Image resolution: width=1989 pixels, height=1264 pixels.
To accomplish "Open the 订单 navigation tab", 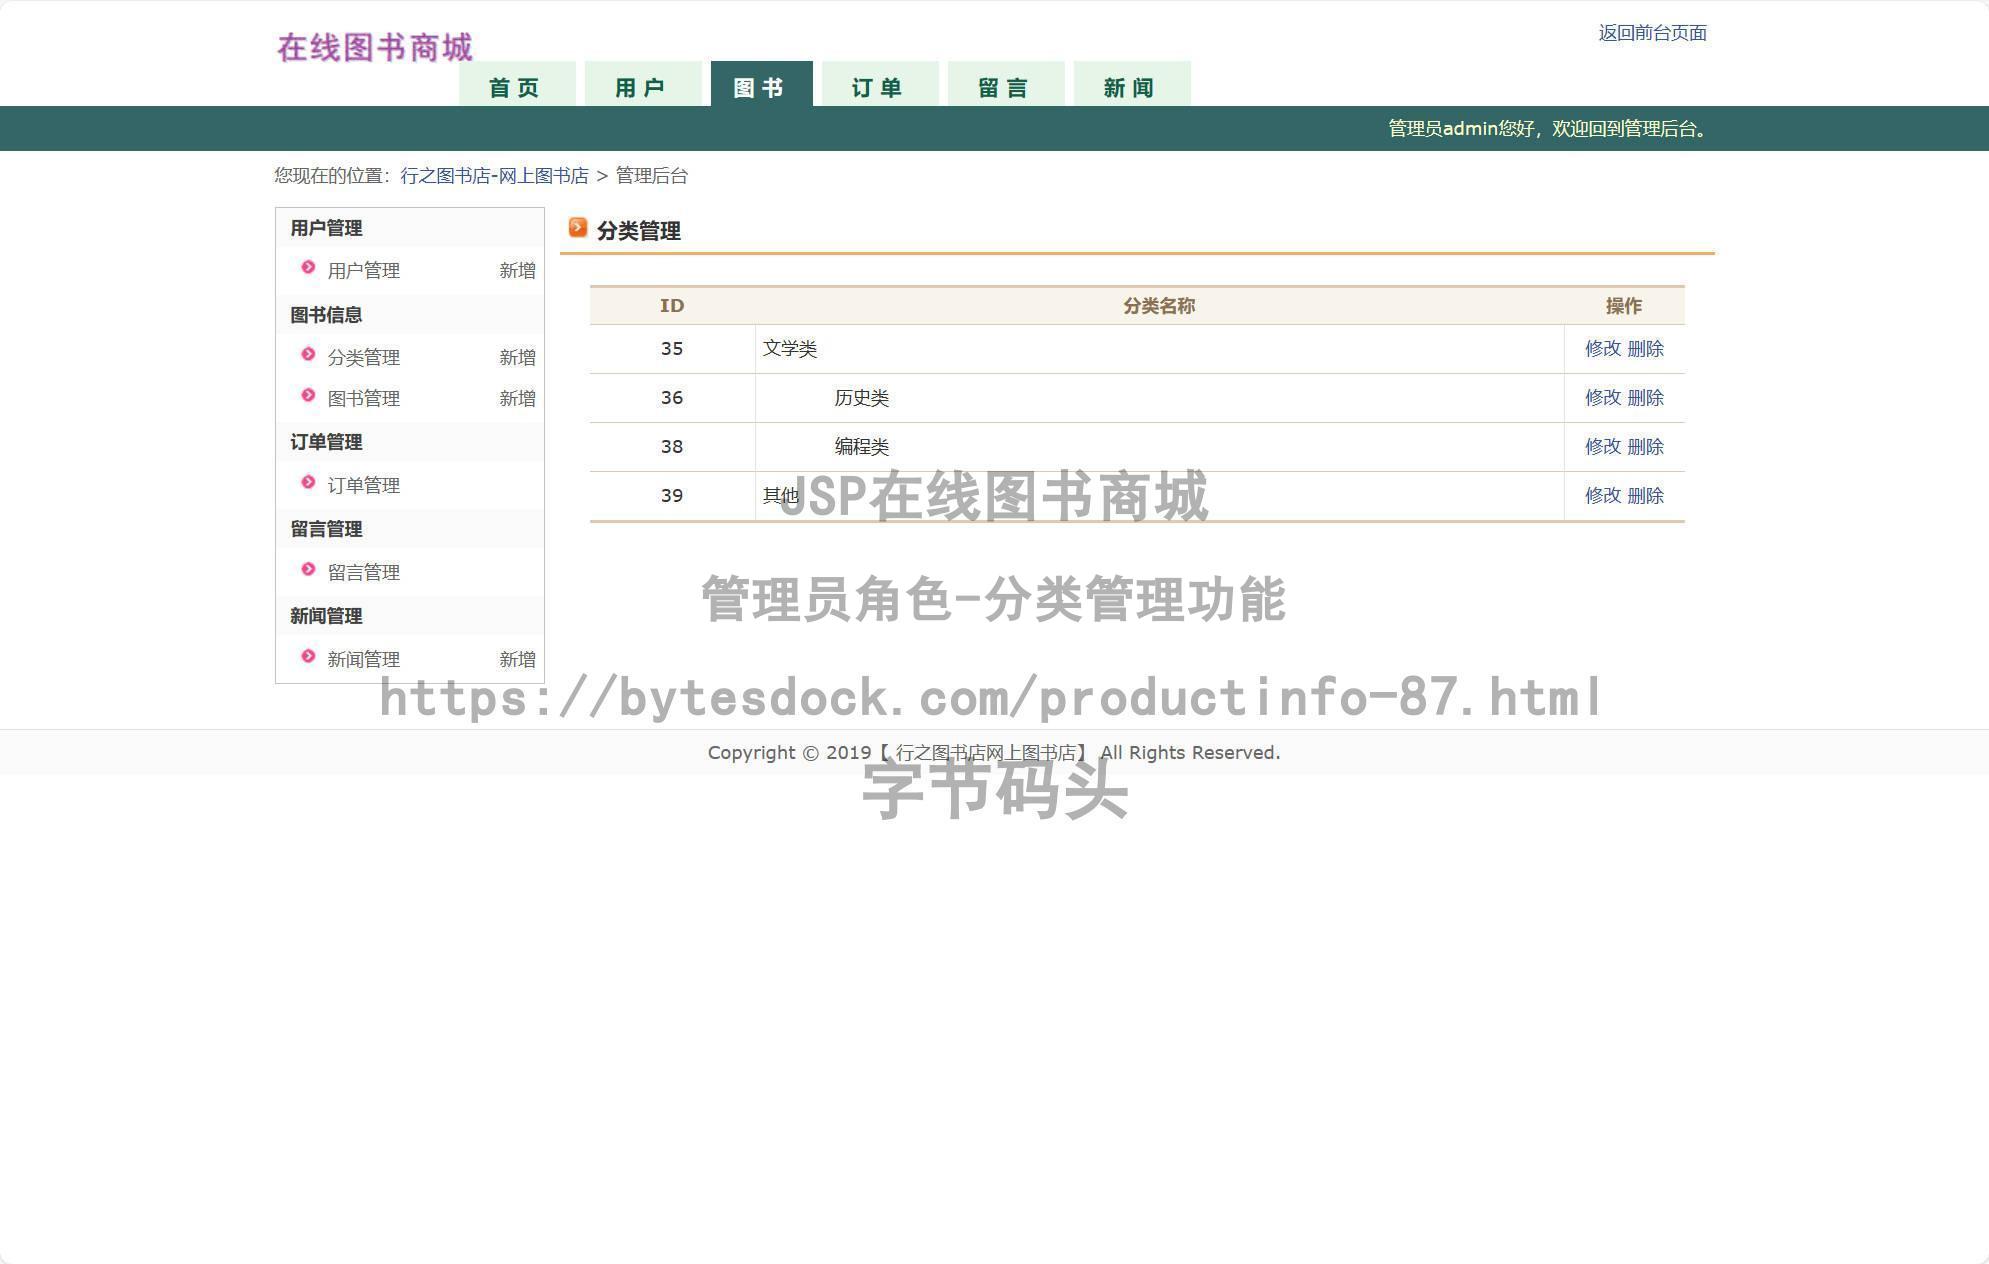I will 880,84.
